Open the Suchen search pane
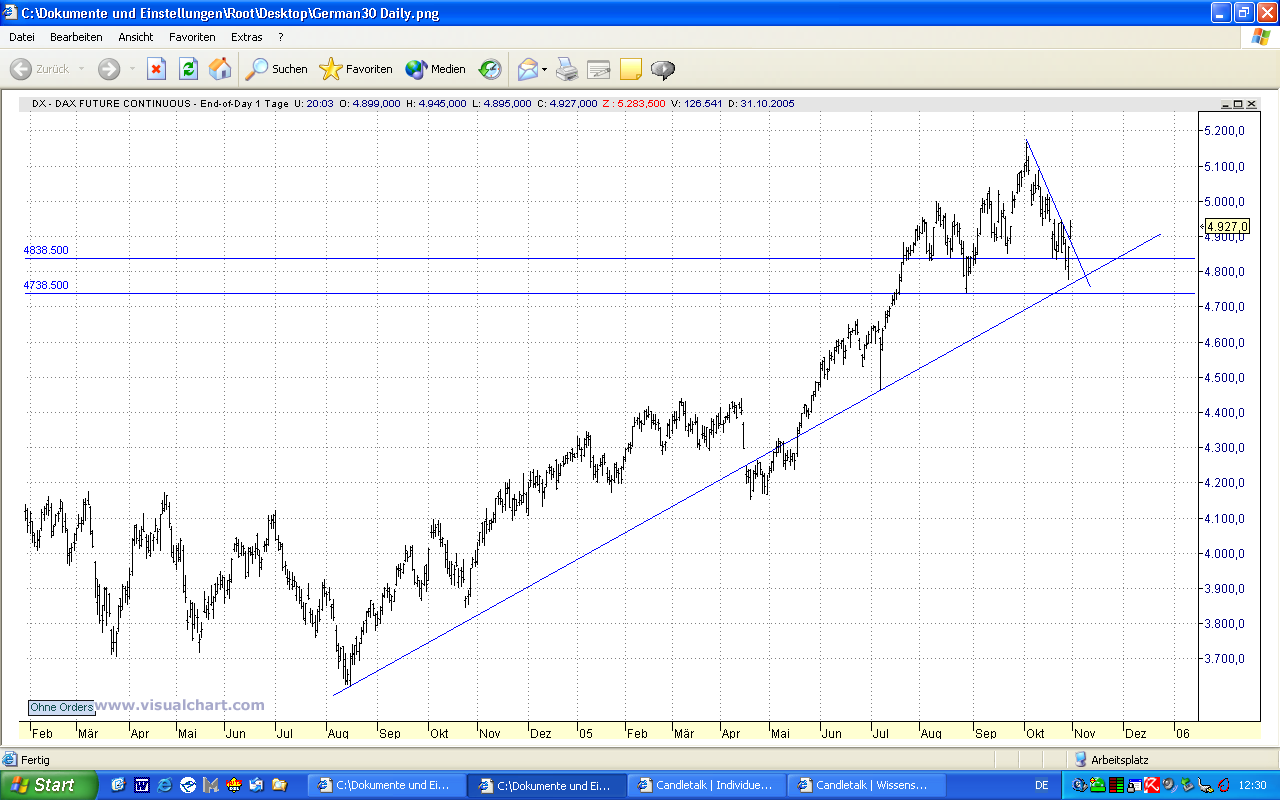 click(x=277, y=69)
